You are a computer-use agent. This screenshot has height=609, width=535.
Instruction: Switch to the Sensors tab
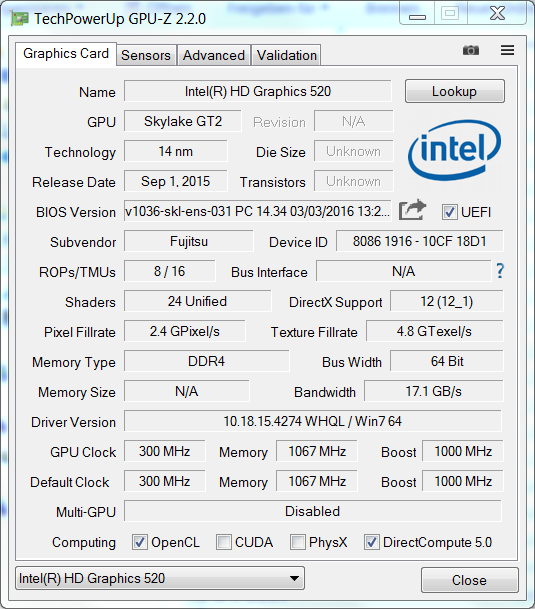[146, 55]
